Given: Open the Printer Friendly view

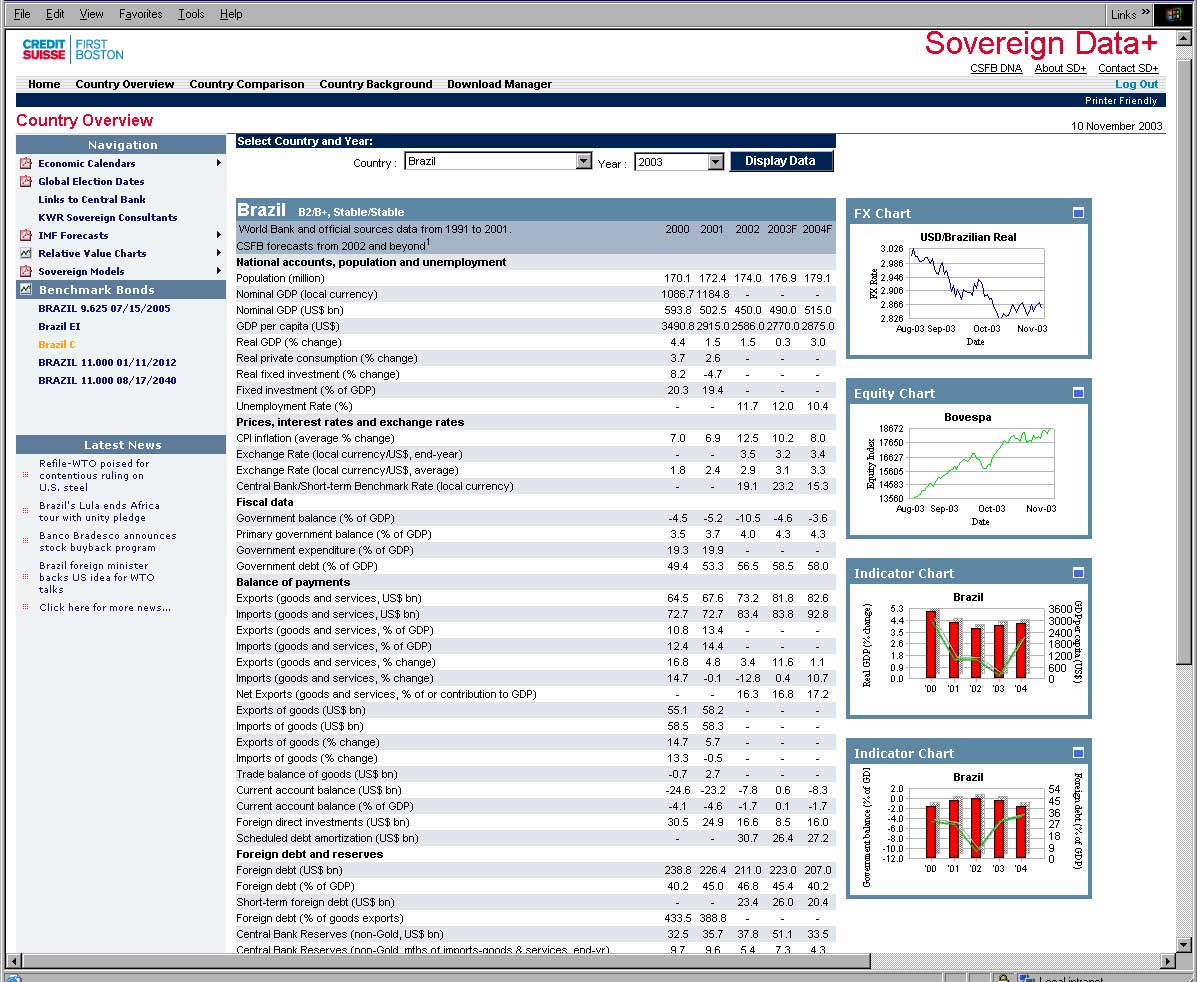Looking at the screenshot, I should [1121, 101].
